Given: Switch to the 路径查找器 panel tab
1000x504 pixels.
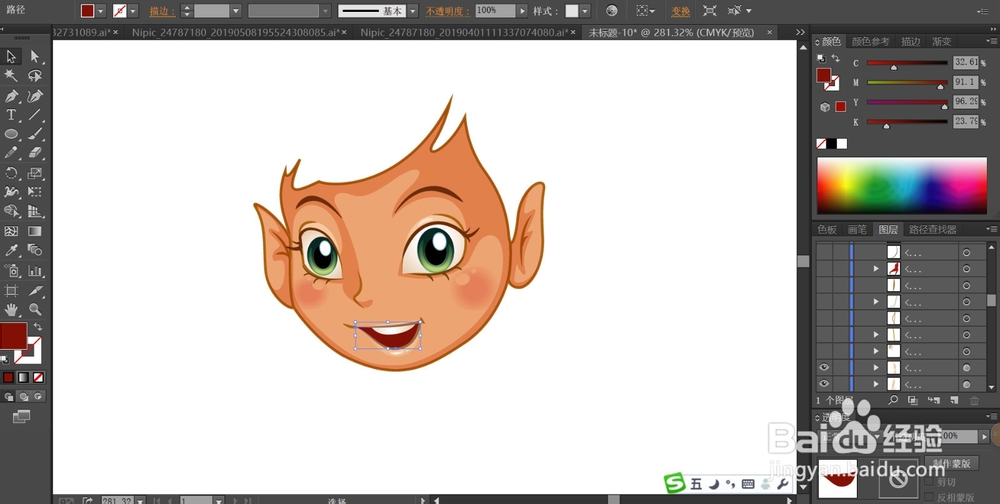Looking at the screenshot, I should tap(933, 230).
